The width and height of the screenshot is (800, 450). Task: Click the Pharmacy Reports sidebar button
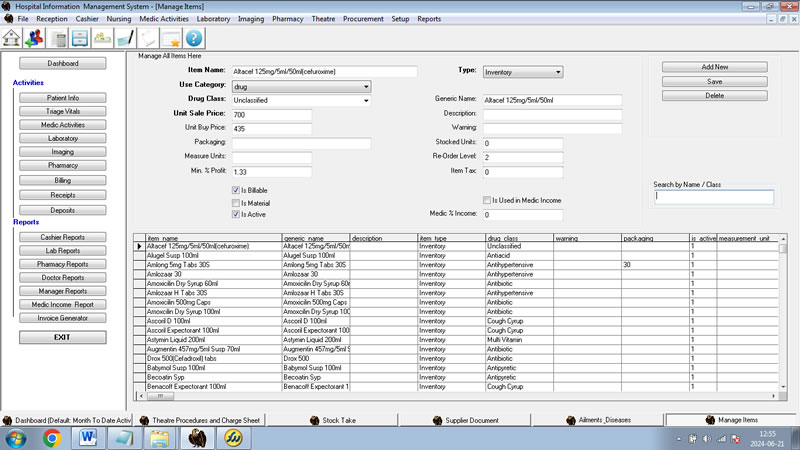coord(63,264)
